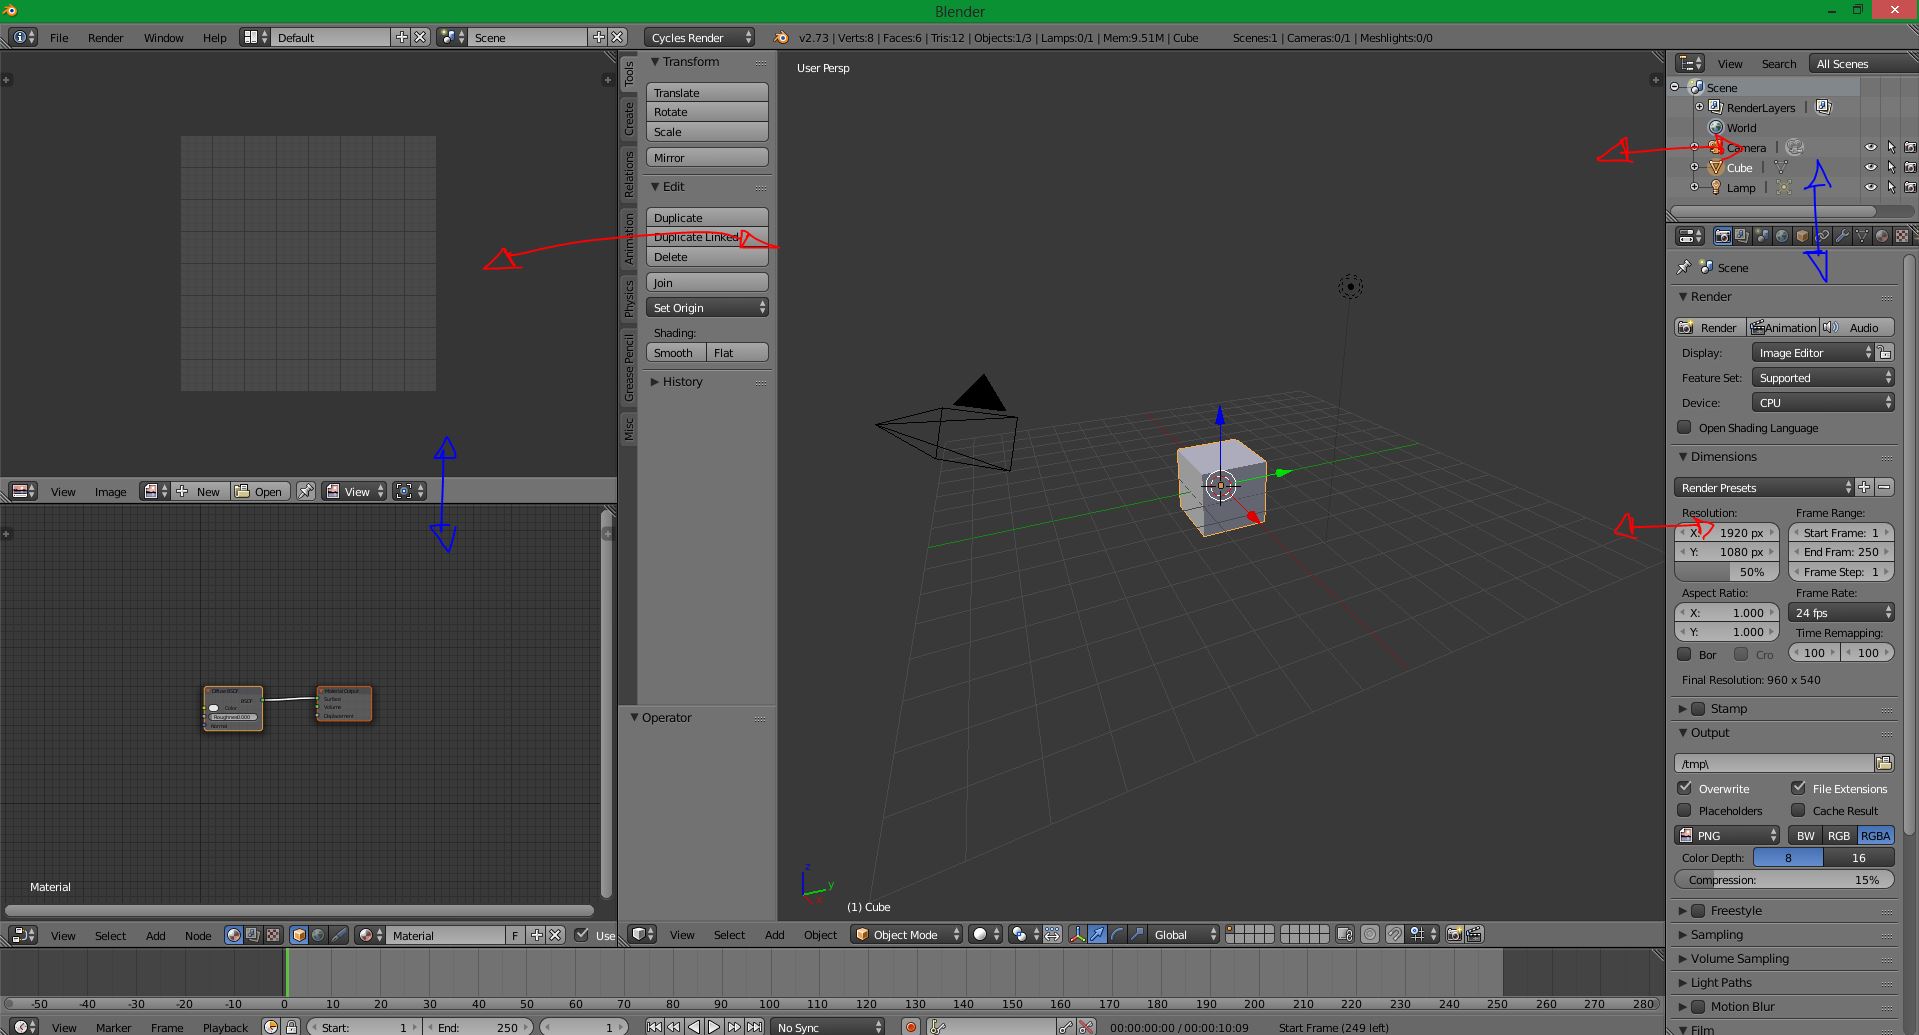Open the Node menu in node editor
This screenshot has height=1035, width=1919.
coord(198,935)
